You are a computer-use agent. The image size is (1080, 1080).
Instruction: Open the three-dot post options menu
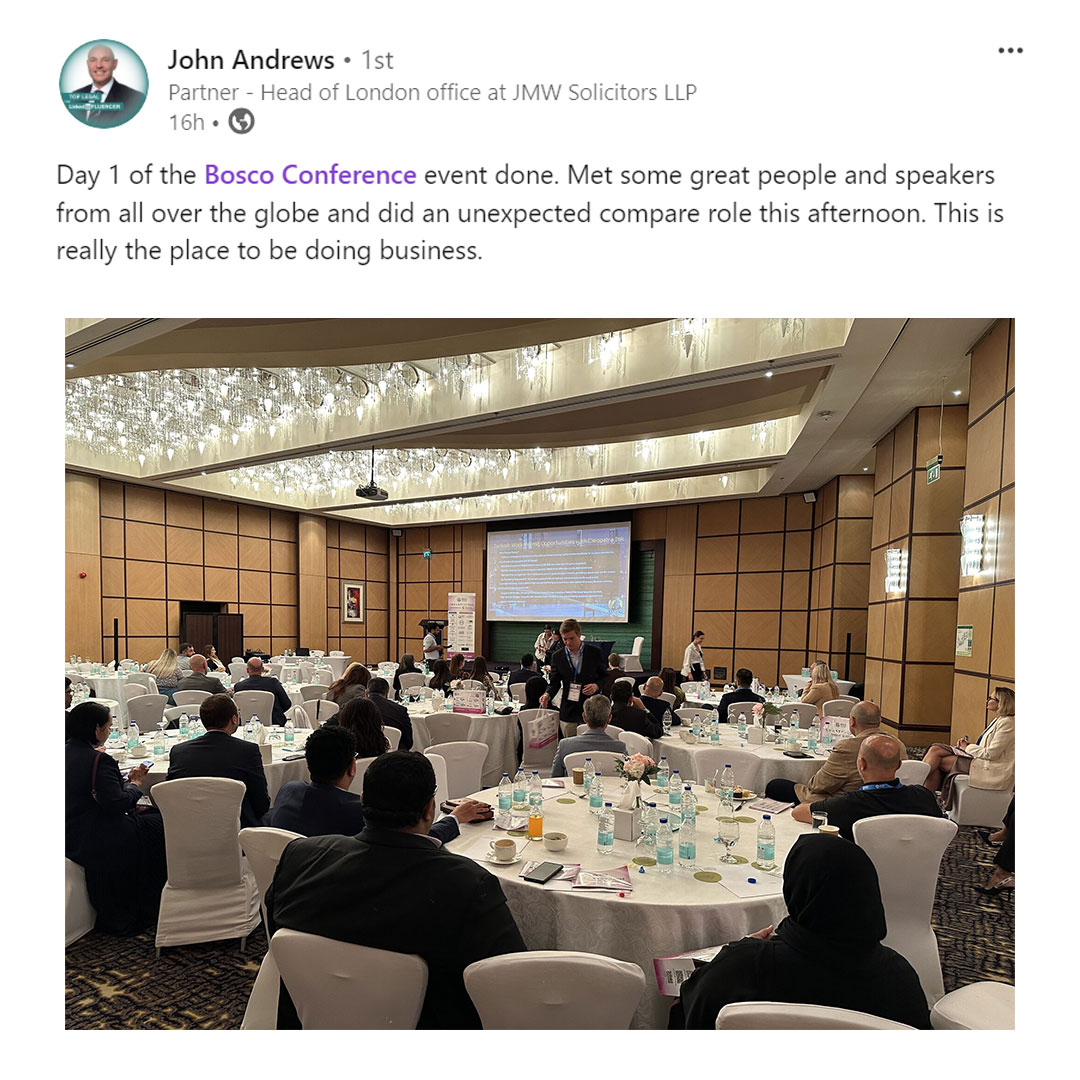[1010, 50]
